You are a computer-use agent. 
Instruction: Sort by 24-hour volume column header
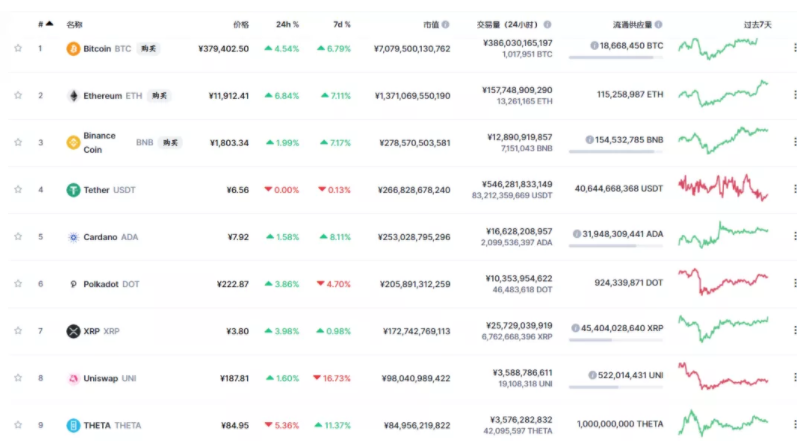point(507,24)
